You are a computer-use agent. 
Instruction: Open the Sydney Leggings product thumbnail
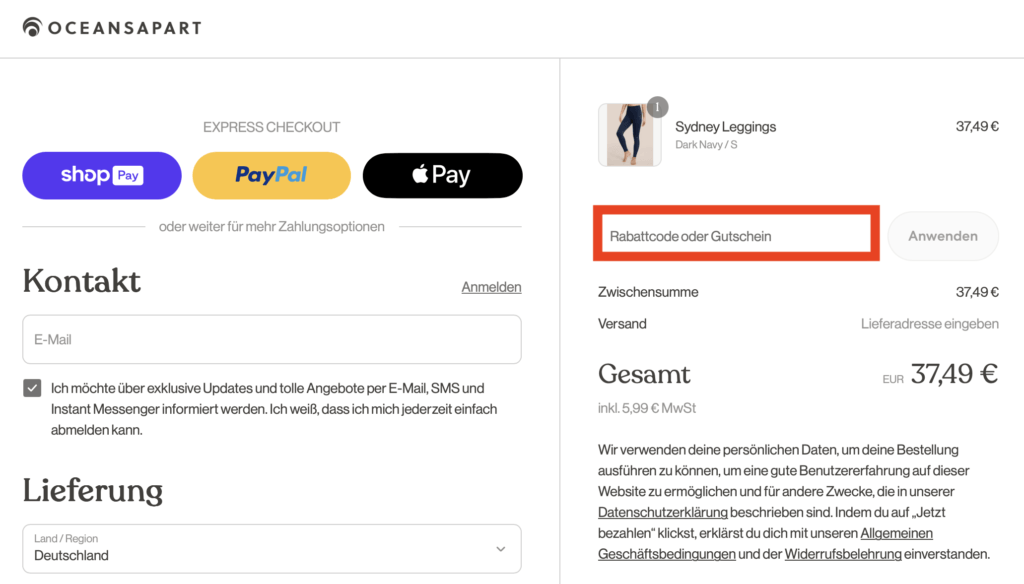tap(630, 135)
